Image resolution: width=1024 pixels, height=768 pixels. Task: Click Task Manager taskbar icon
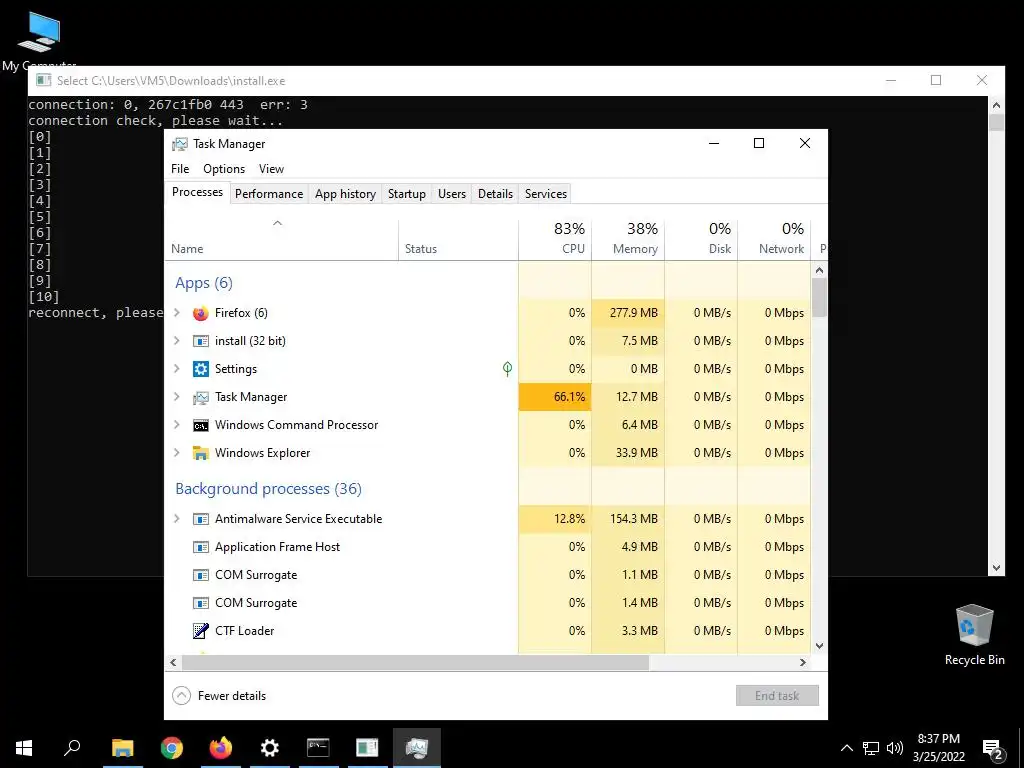(x=417, y=748)
